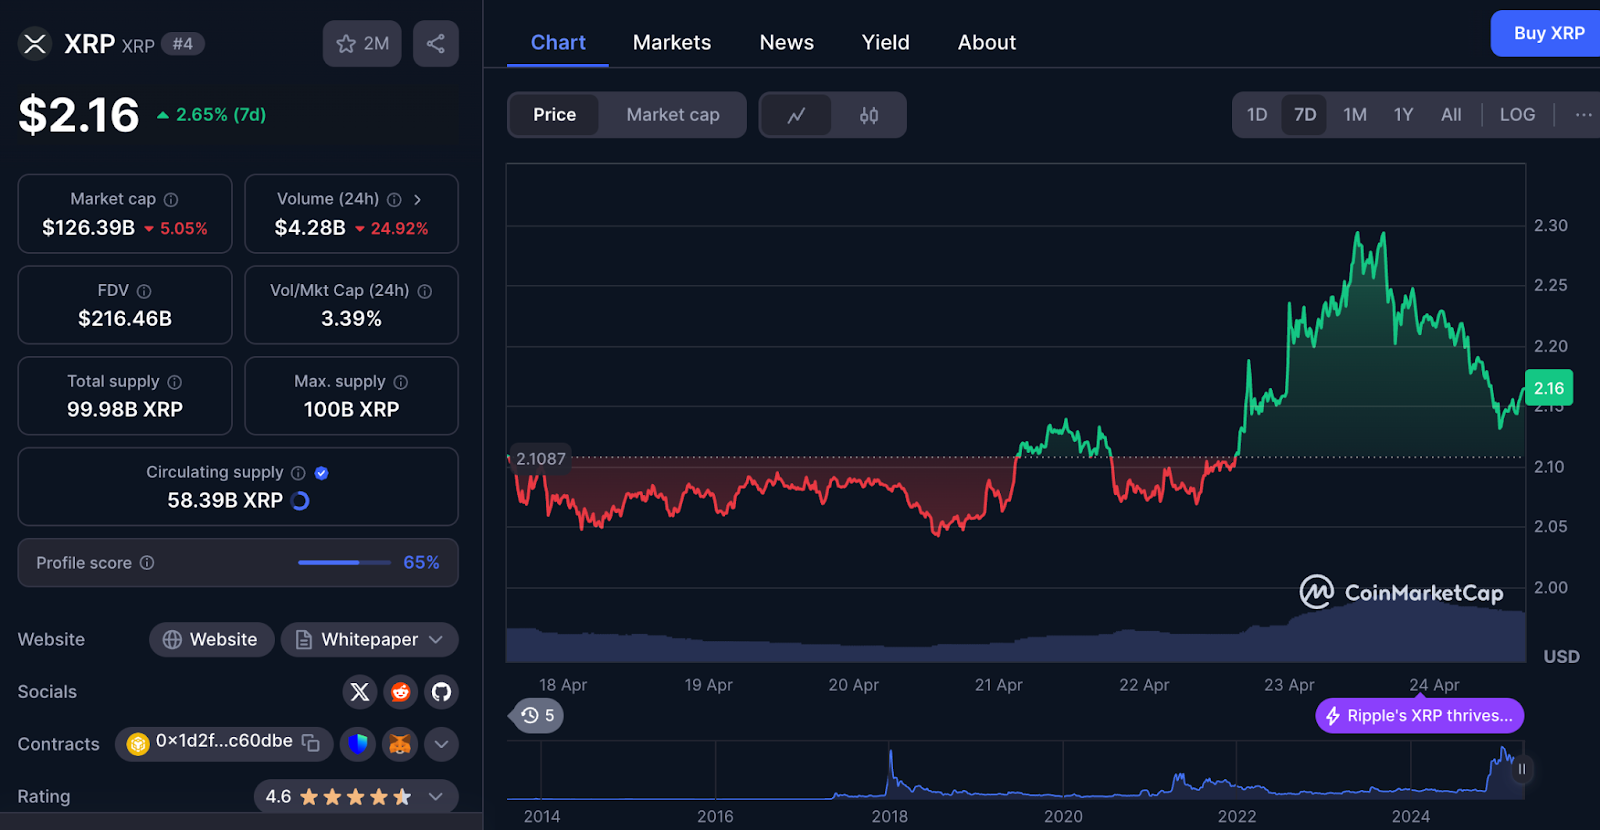Viewport: 1600px width, 830px height.
Task: Show Profile score info icon
Action: (x=147, y=563)
